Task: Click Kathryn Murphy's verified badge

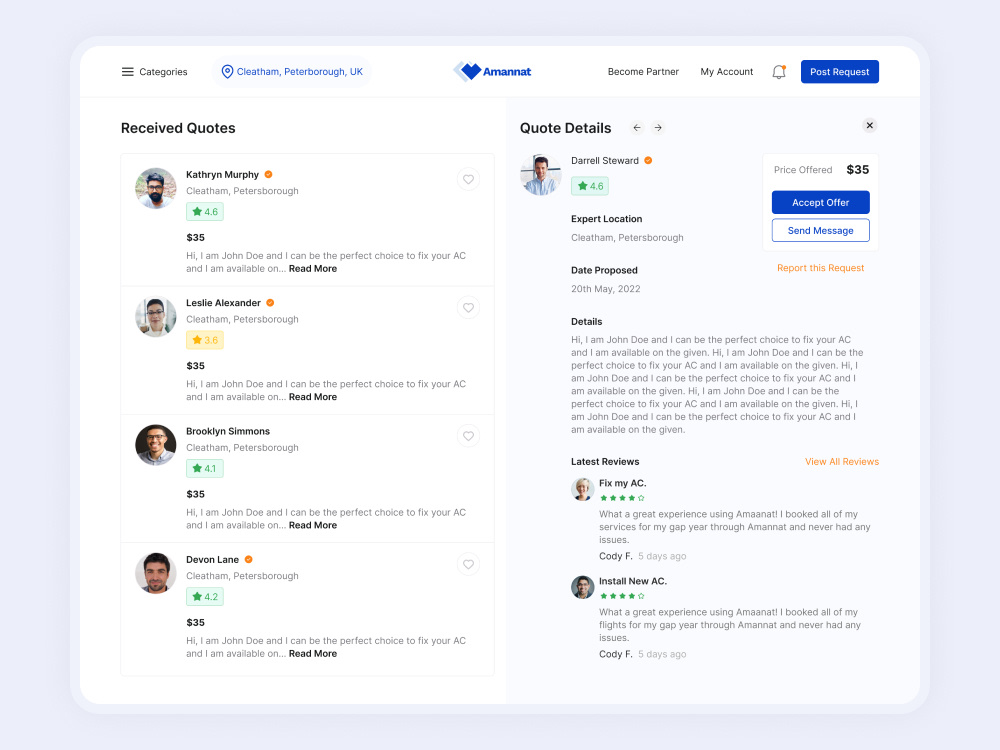Action: (x=268, y=174)
